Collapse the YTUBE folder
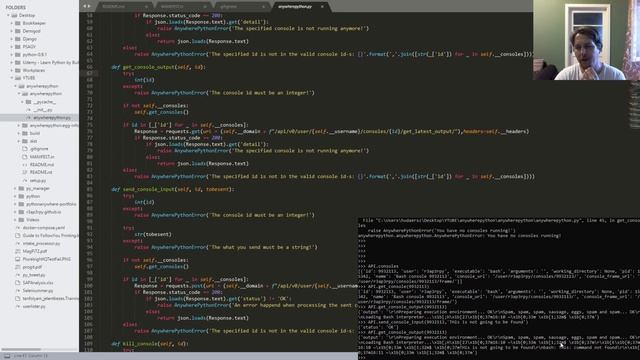The height and width of the screenshot is (360, 640). (12, 78)
